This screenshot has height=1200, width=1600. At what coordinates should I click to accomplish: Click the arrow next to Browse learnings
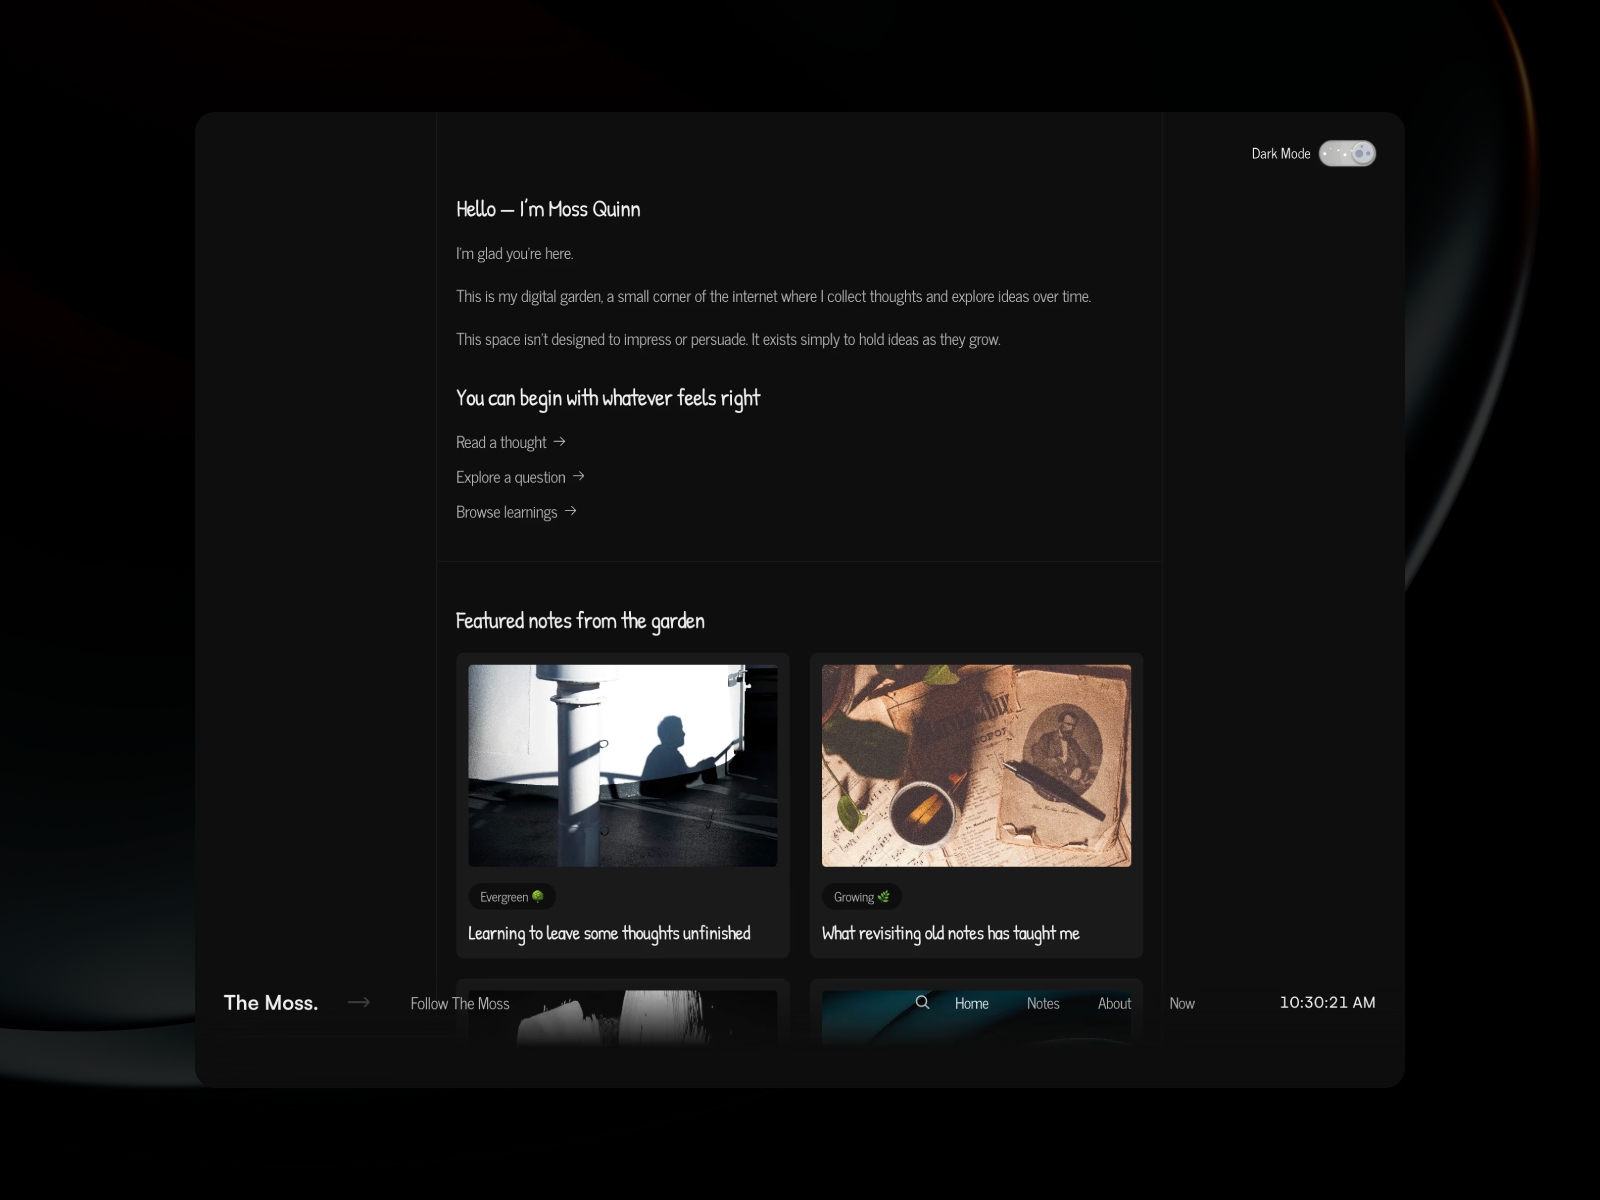[570, 511]
